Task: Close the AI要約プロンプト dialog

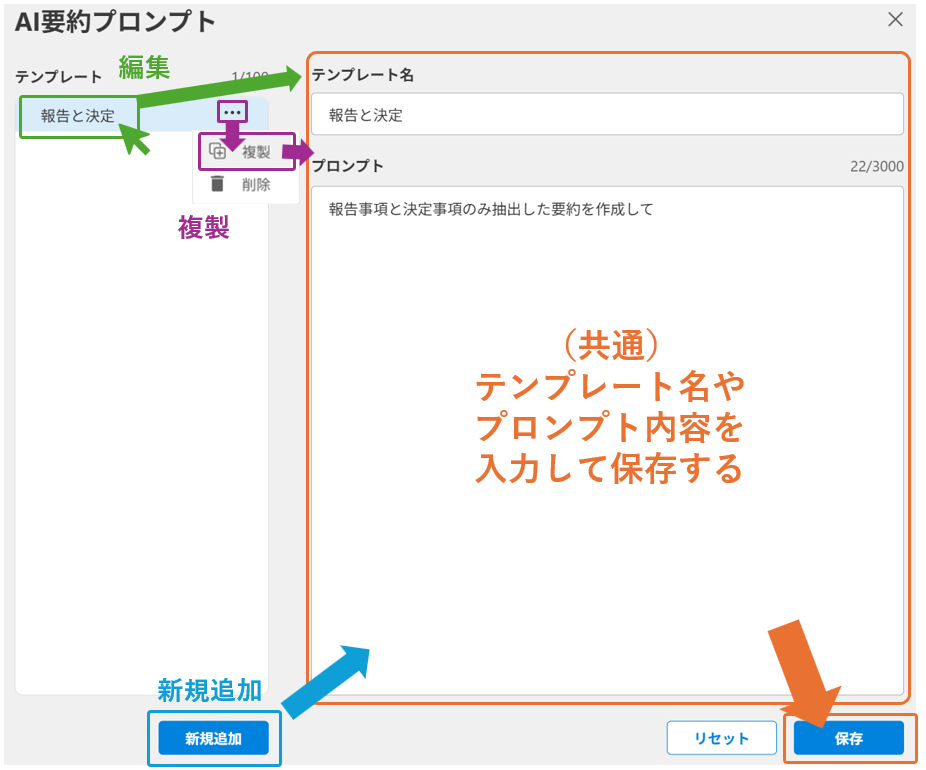Action: pyautogui.click(x=895, y=19)
